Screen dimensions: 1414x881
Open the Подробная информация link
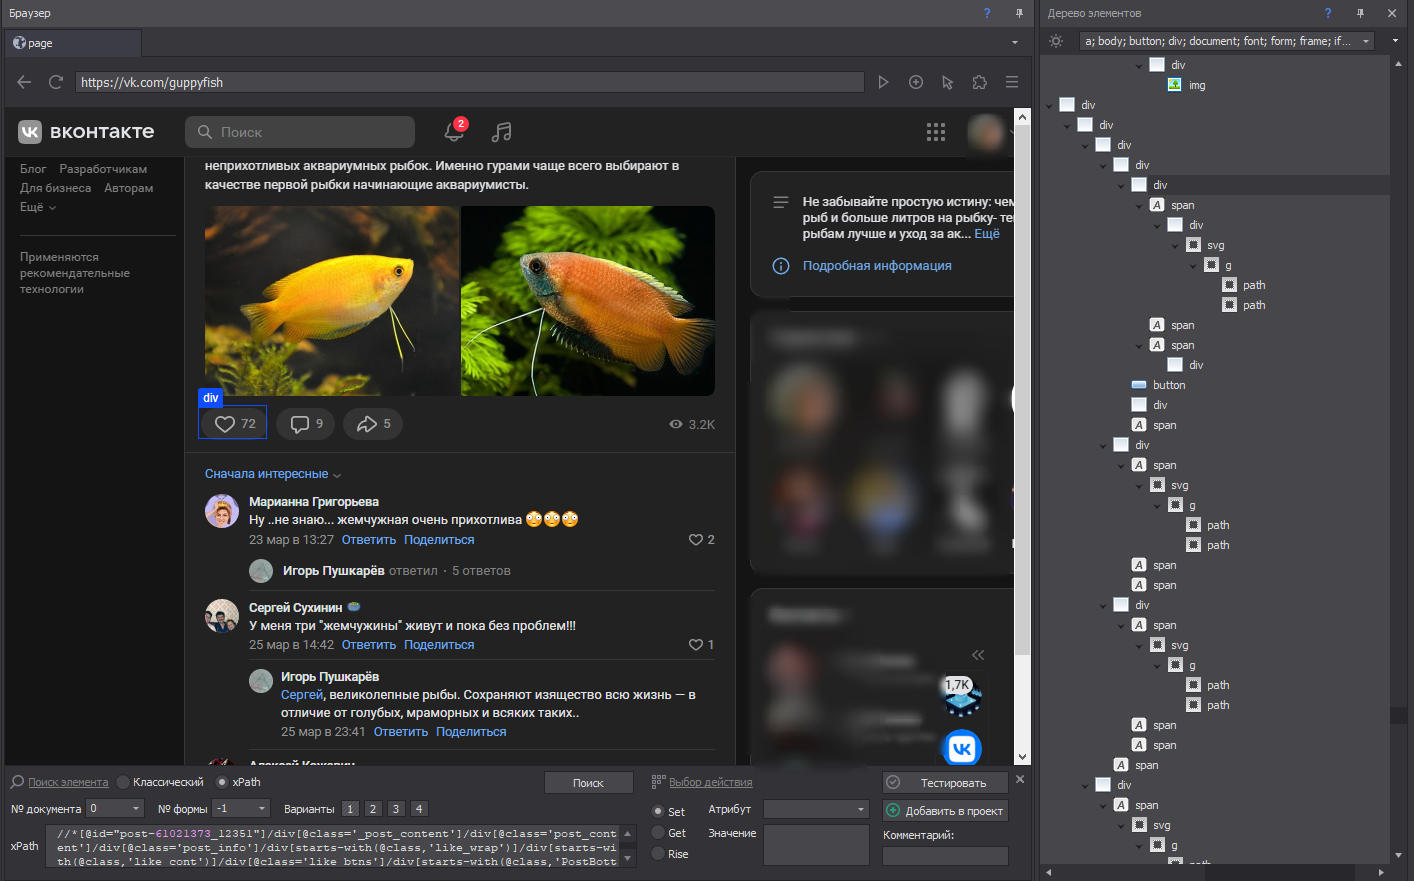click(x=877, y=266)
